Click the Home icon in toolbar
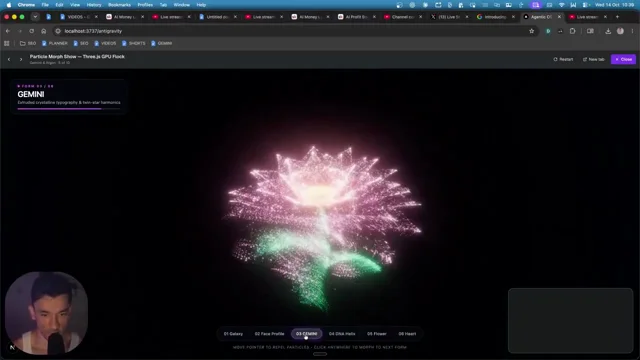640x360 pixels. (x=44, y=31)
